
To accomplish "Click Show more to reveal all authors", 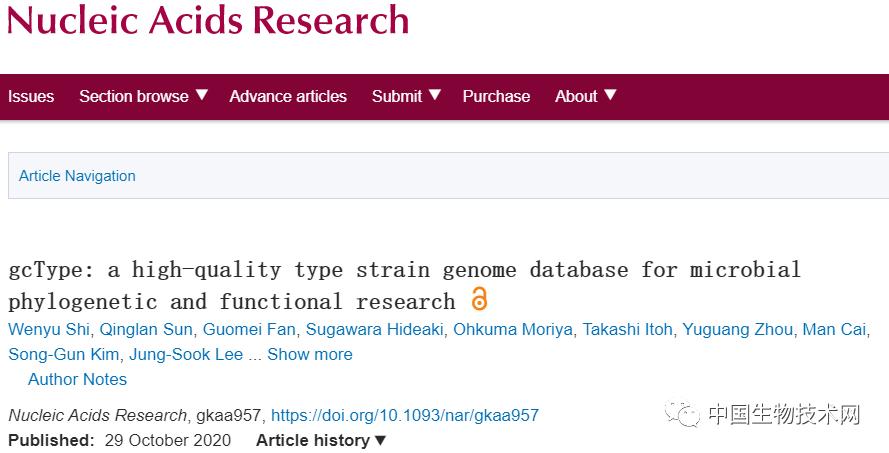I will point(310,354).
